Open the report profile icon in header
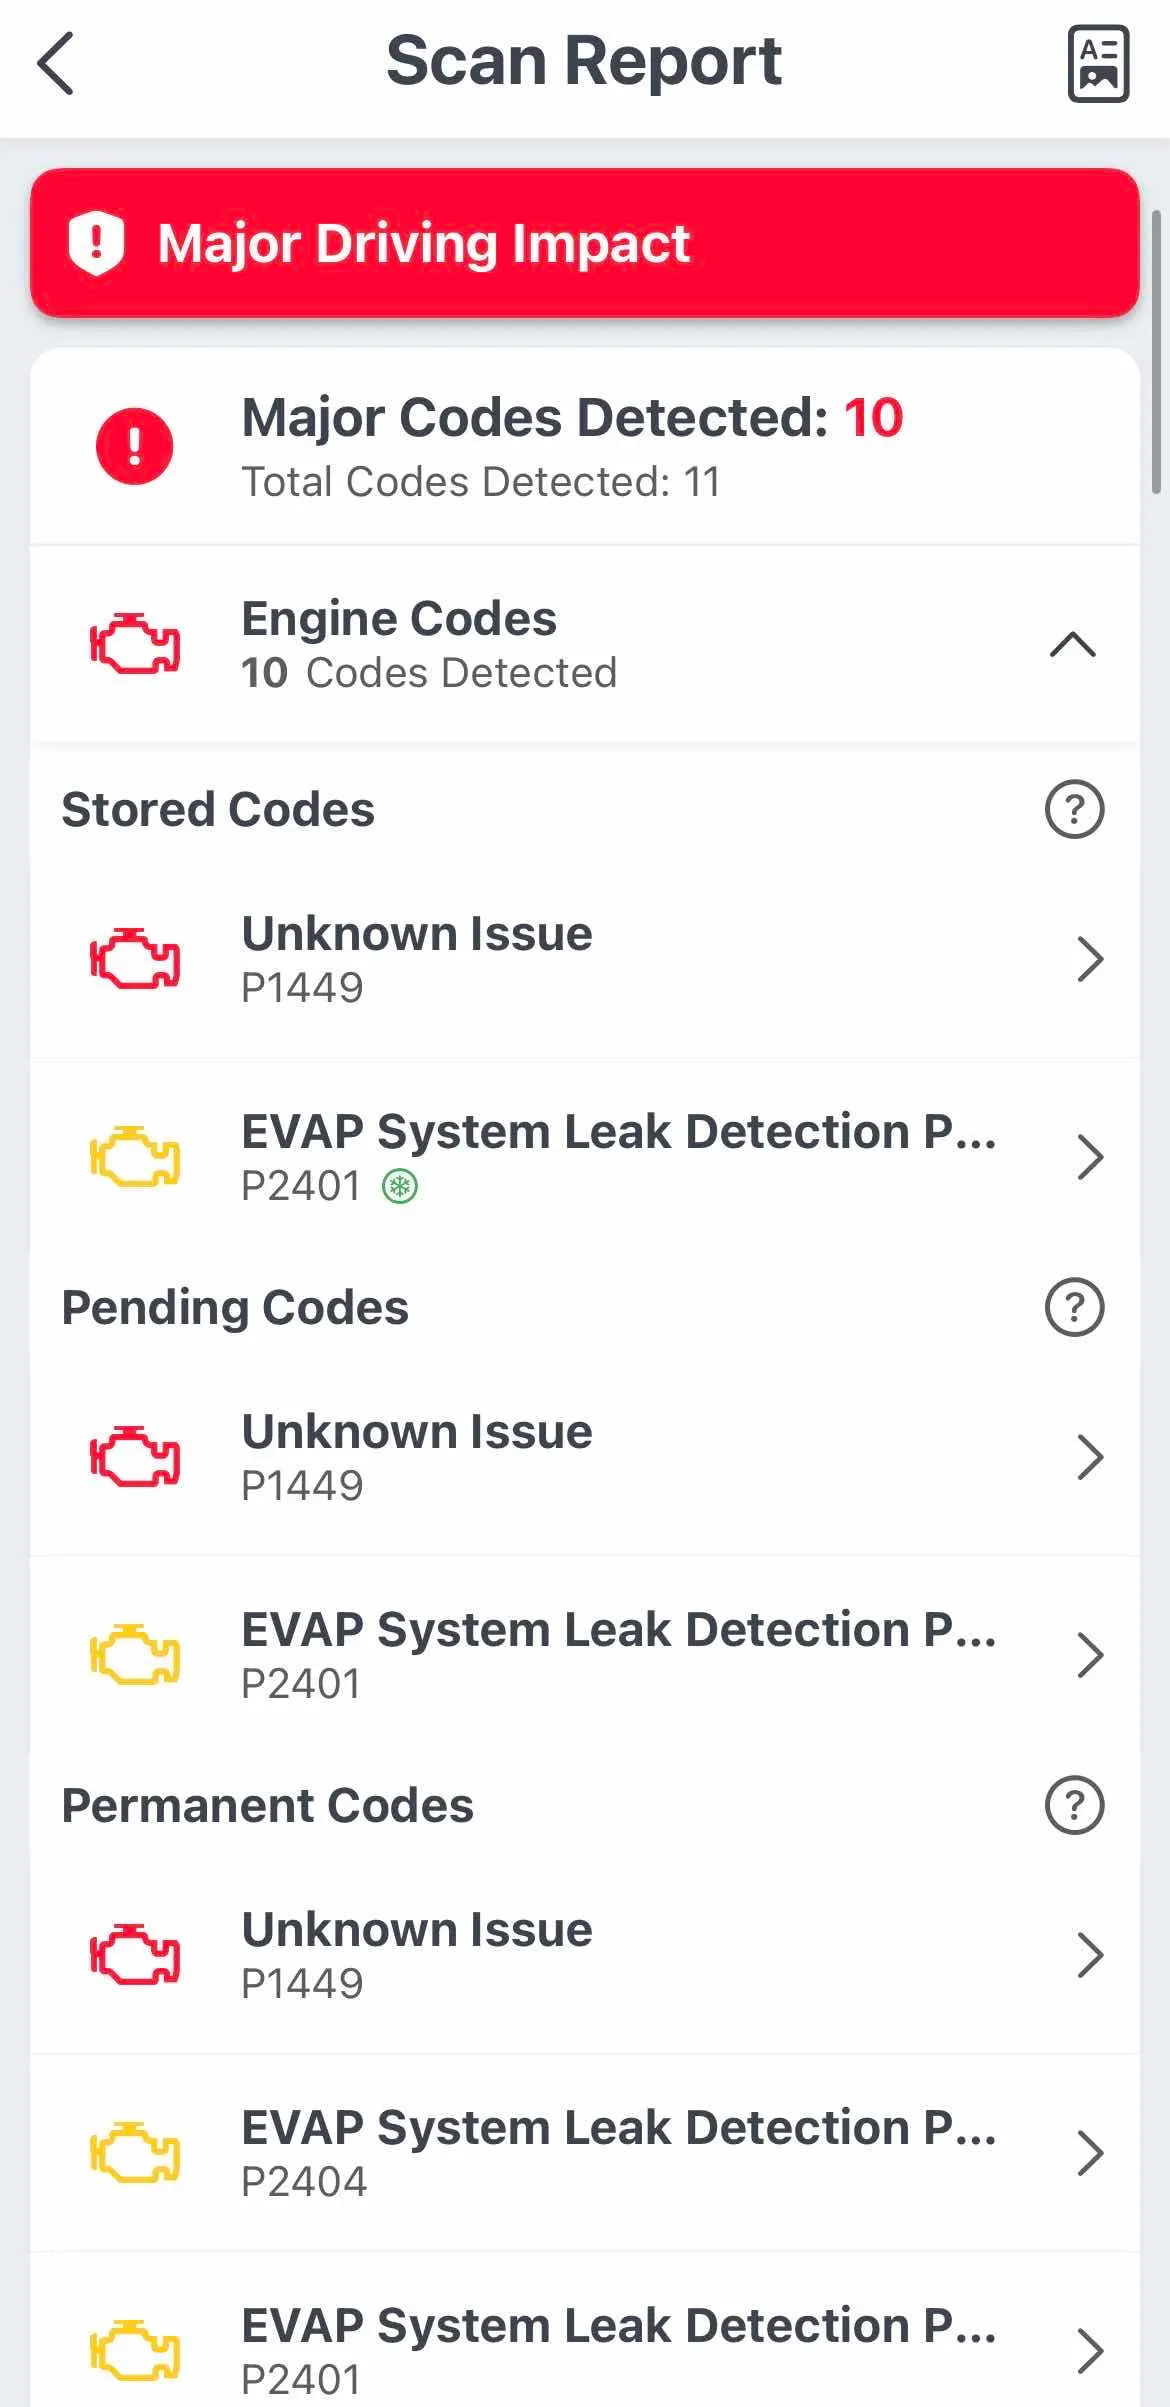 pyautogui.click(x=1098, y=64)
